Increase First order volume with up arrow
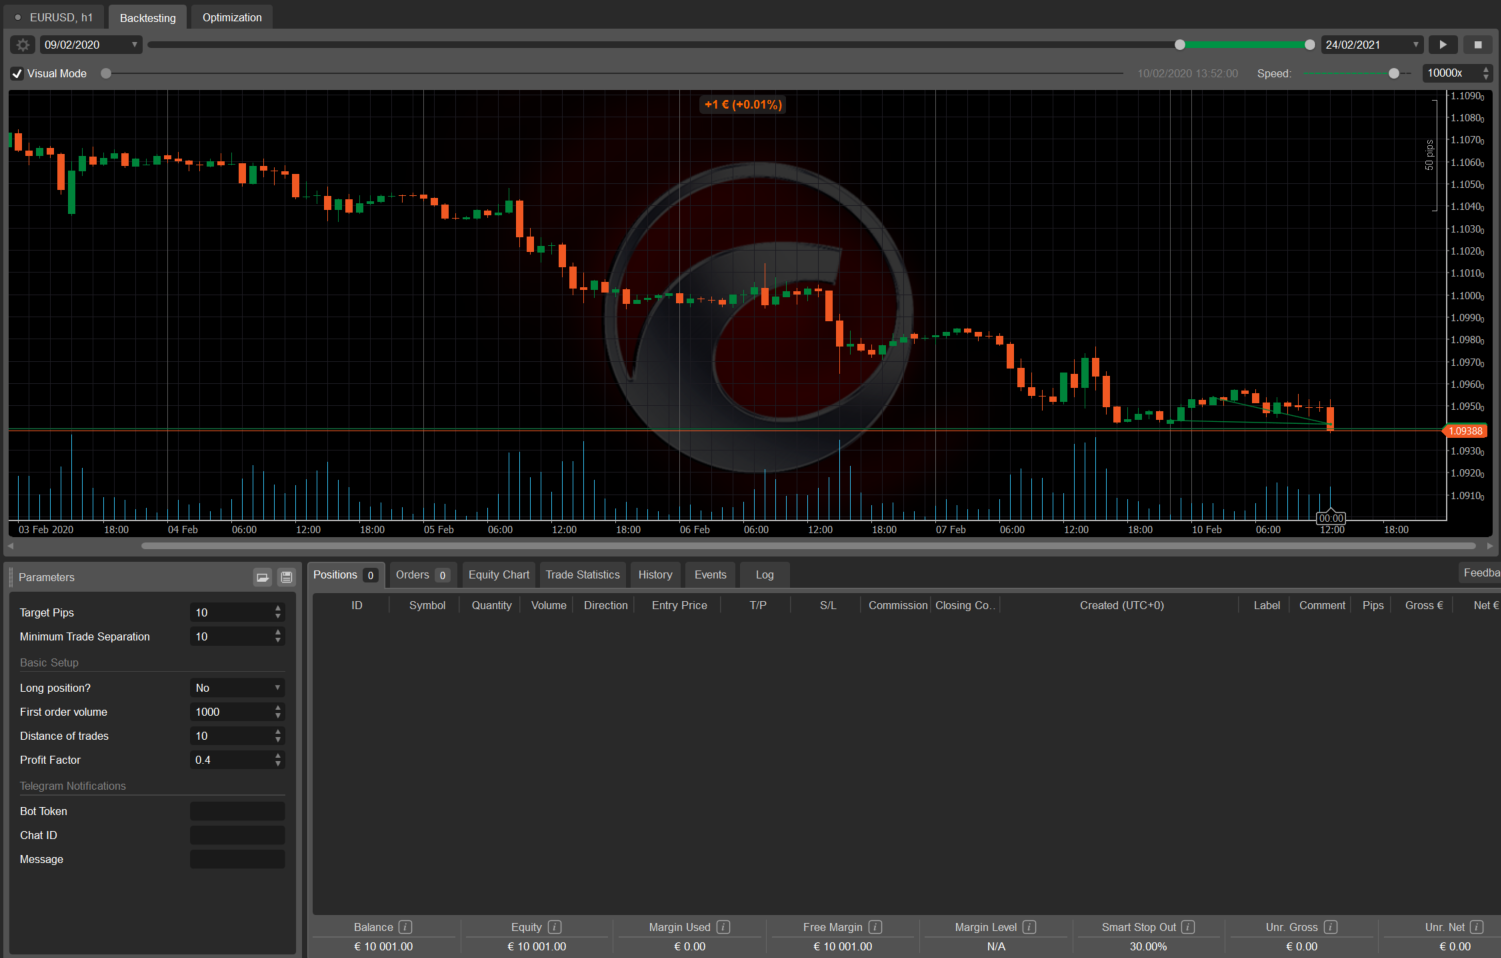The image size is (1501, 958). [278, 708]
